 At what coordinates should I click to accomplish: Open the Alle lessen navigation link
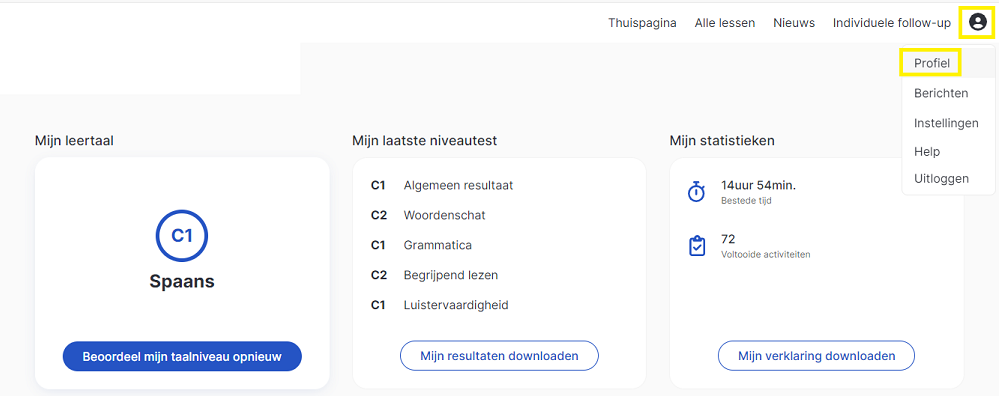click(725, 23)
